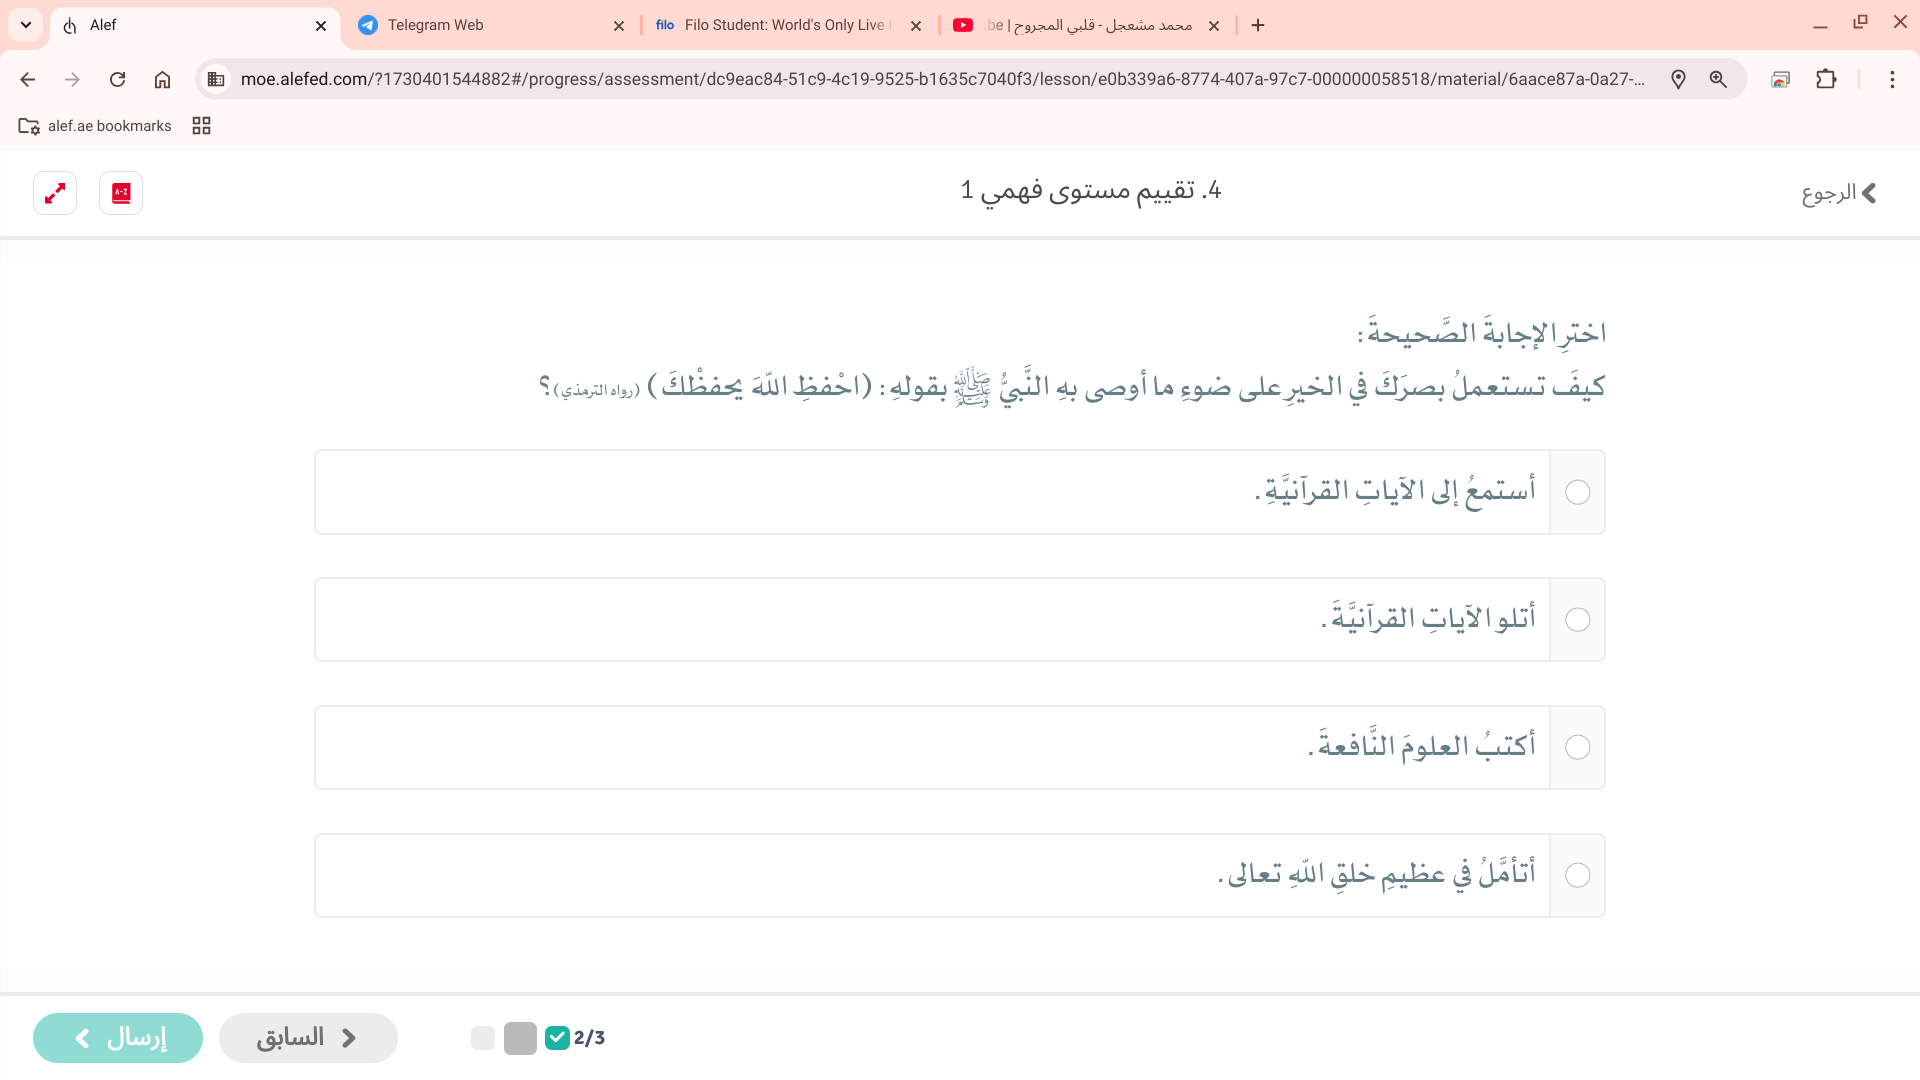
Task: Open the Chrome three-dot menu
Action: 1892,79
